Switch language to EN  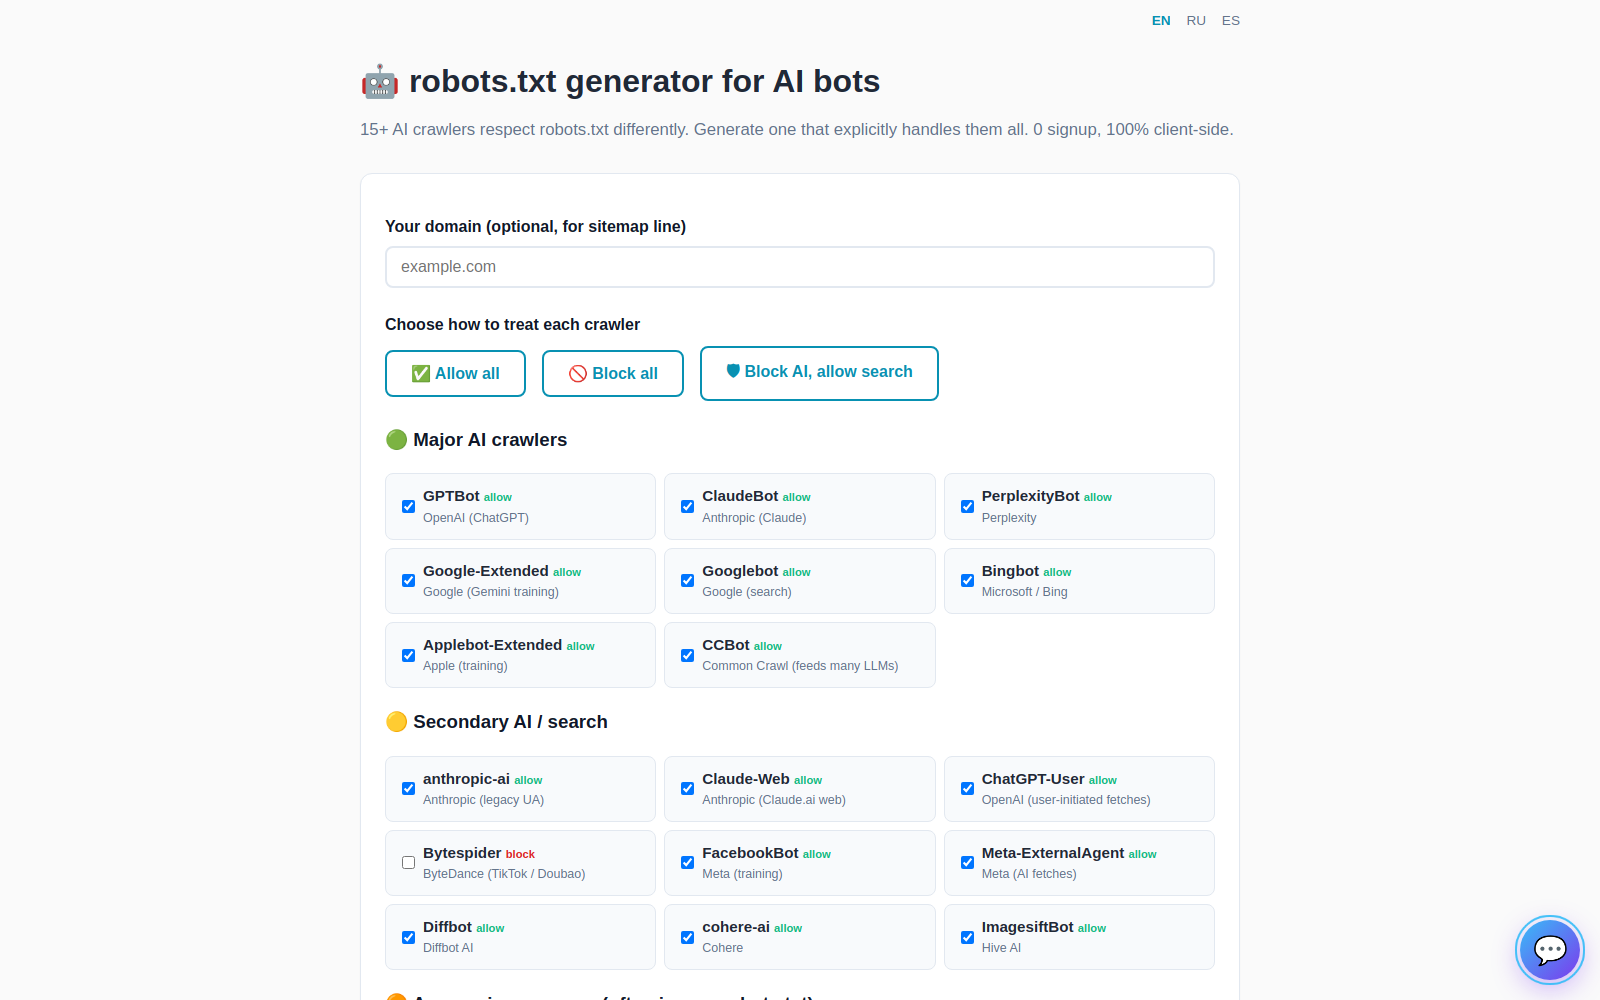[x=1161, y=20]
